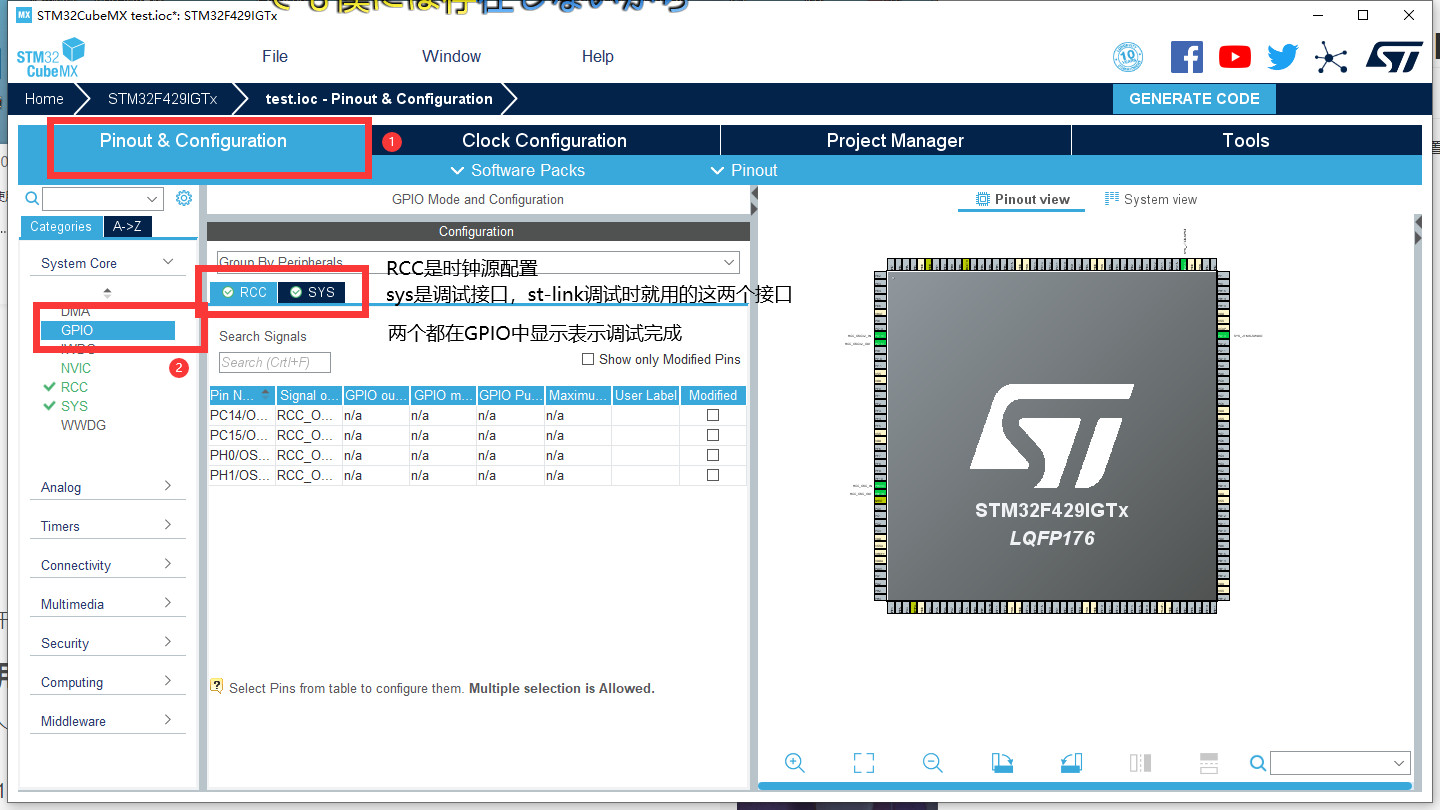This screenshot has height=810, width=1440.
Task: Check Modified box for PC14 row
Action: 713,415
